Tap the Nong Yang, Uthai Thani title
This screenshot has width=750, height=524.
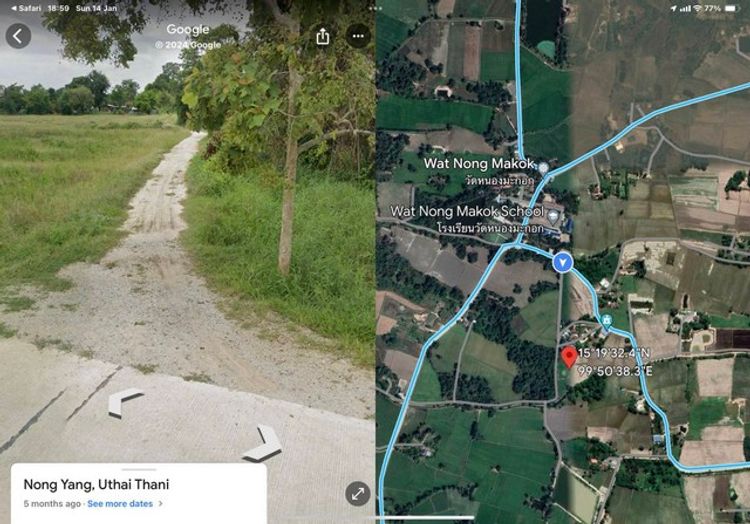tap(96, 484)
